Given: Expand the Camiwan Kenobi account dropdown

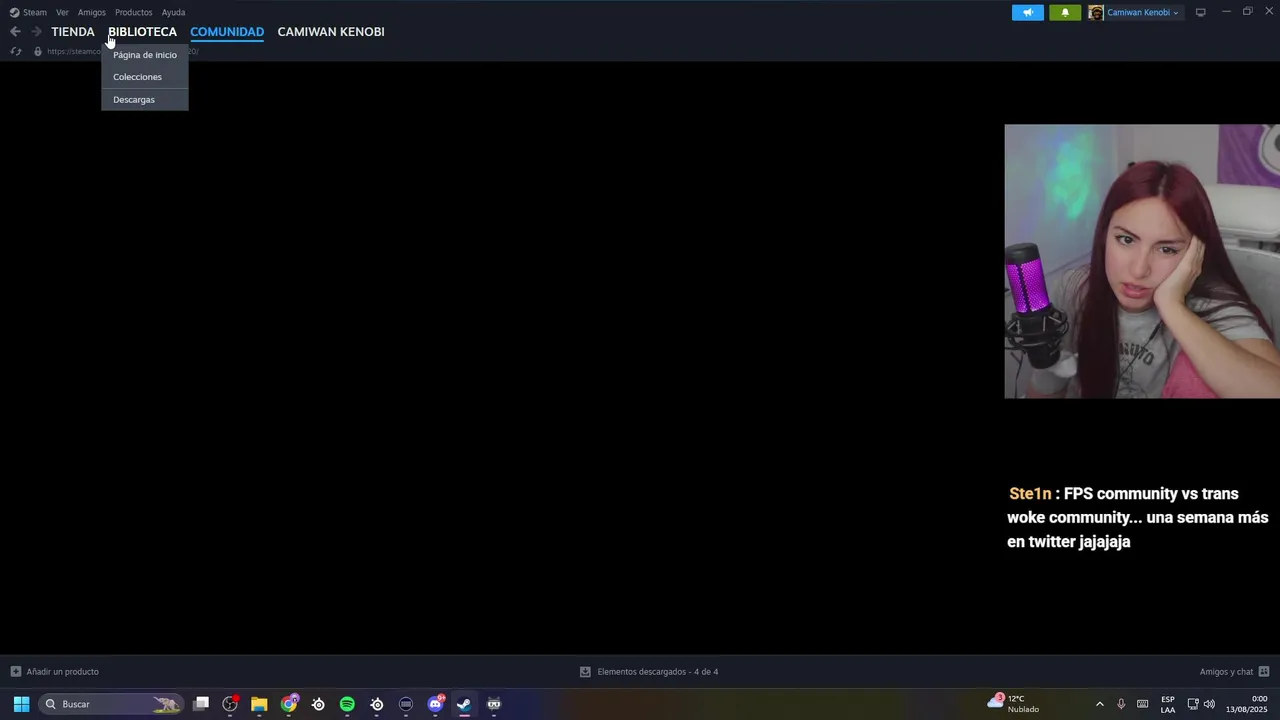Looking at the screenshot, I should (x=1143, y=12).
